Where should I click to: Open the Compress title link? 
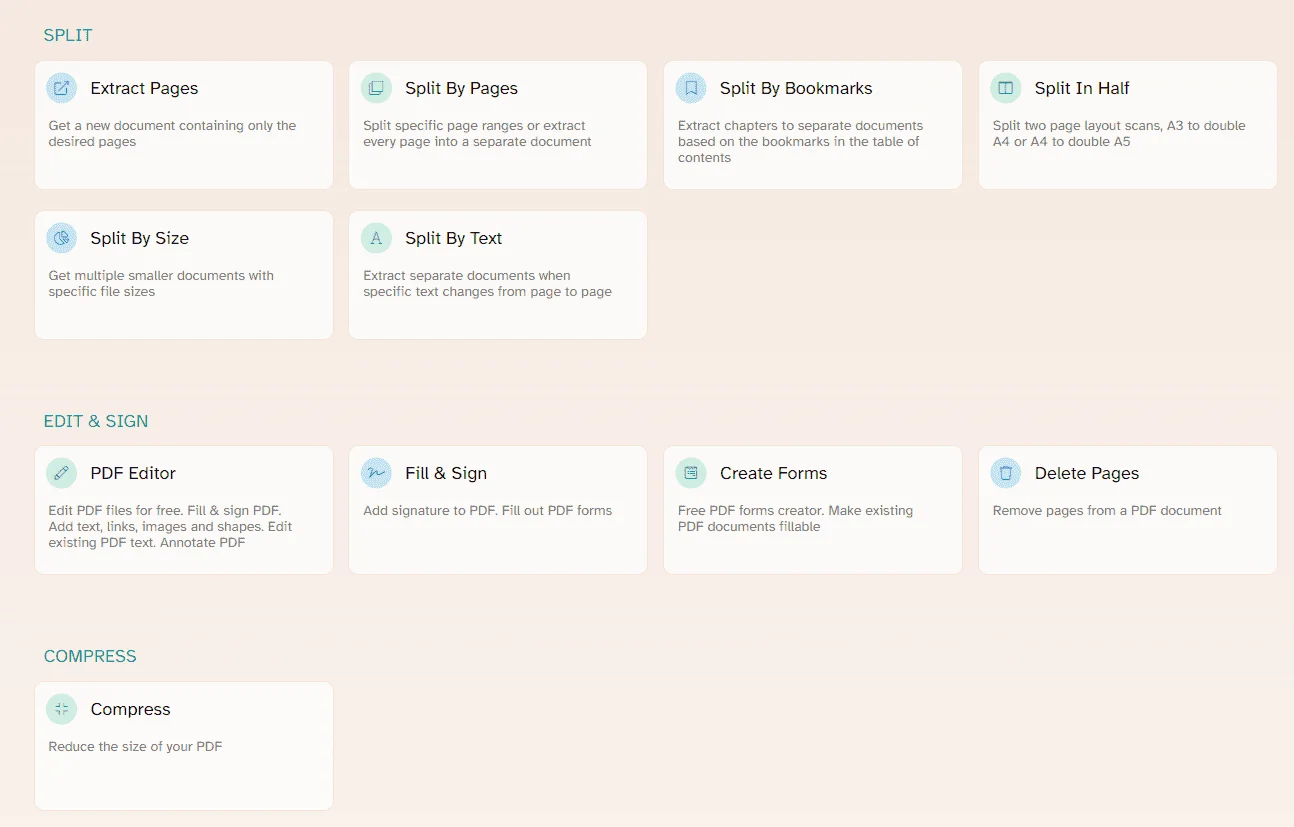pyautogui.click(x=130, y=709)
